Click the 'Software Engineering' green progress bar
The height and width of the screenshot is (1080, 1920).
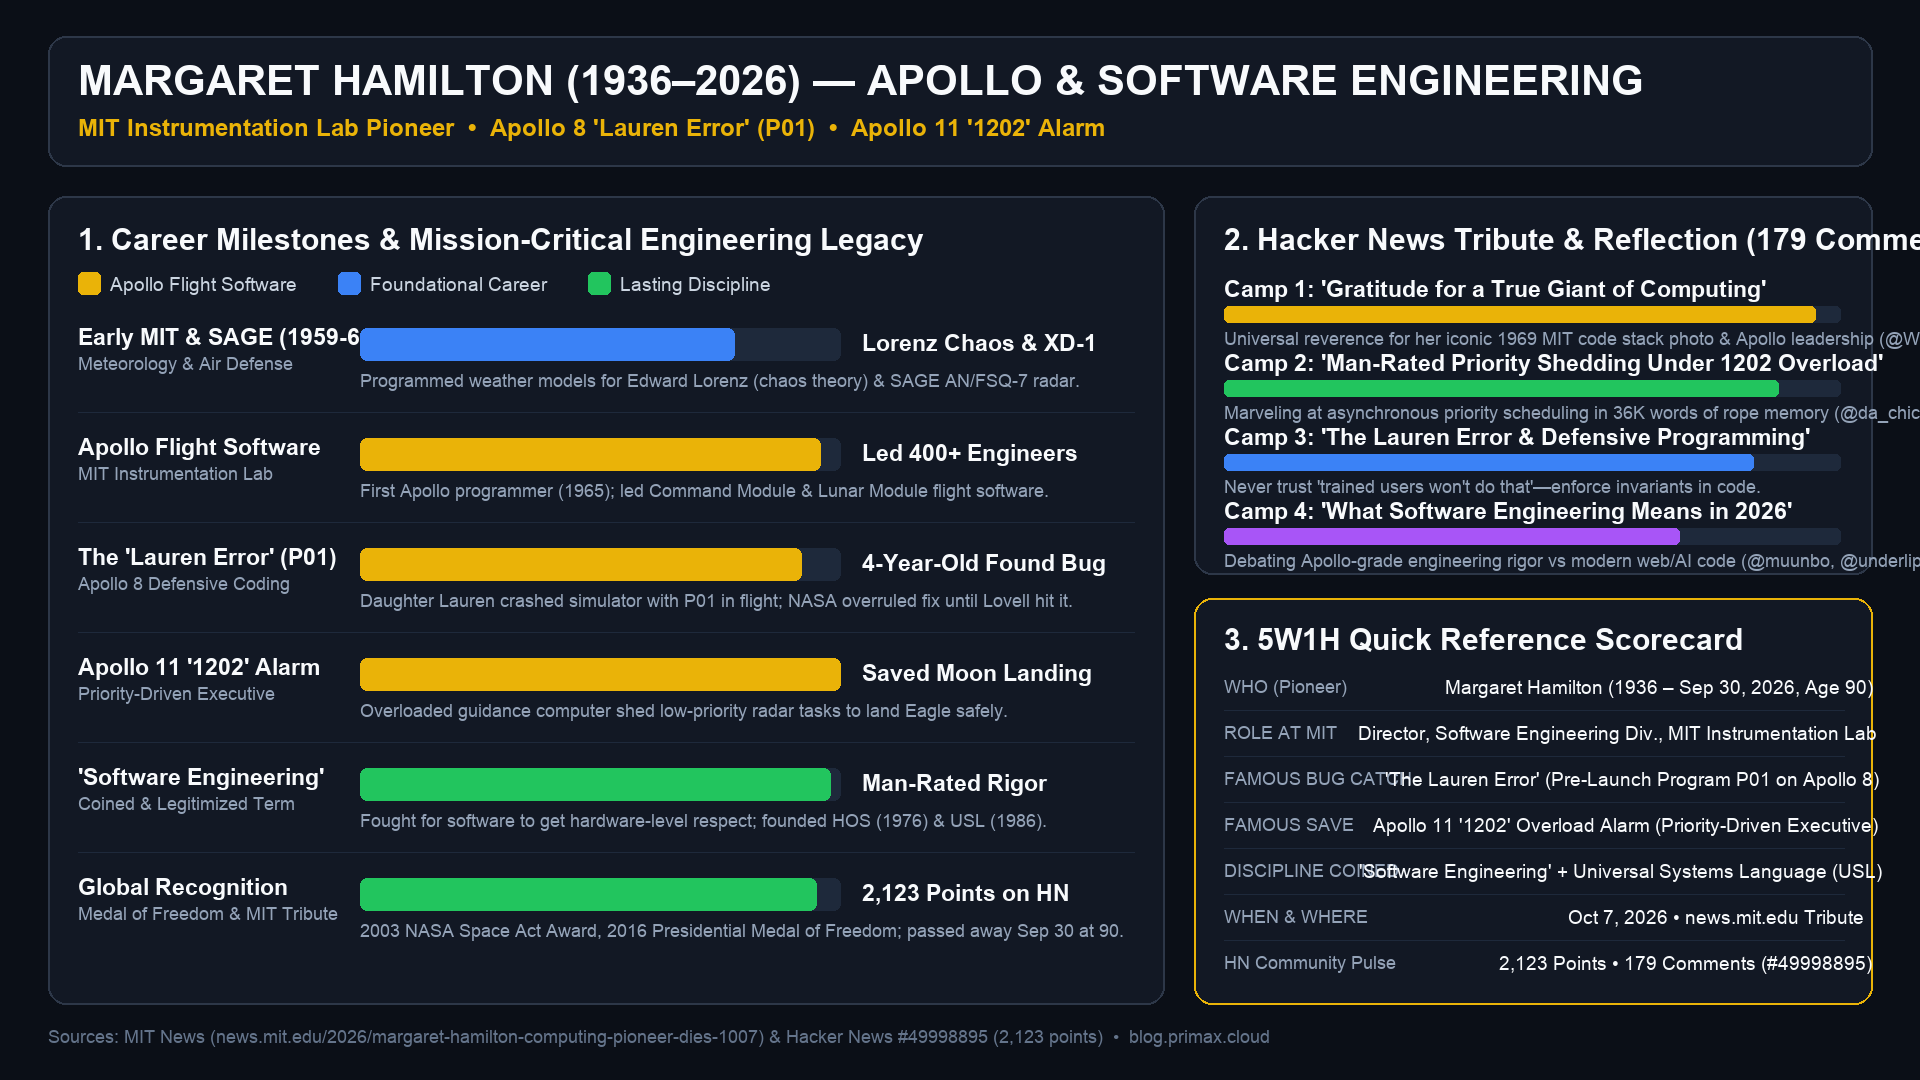tap(600, 784)
